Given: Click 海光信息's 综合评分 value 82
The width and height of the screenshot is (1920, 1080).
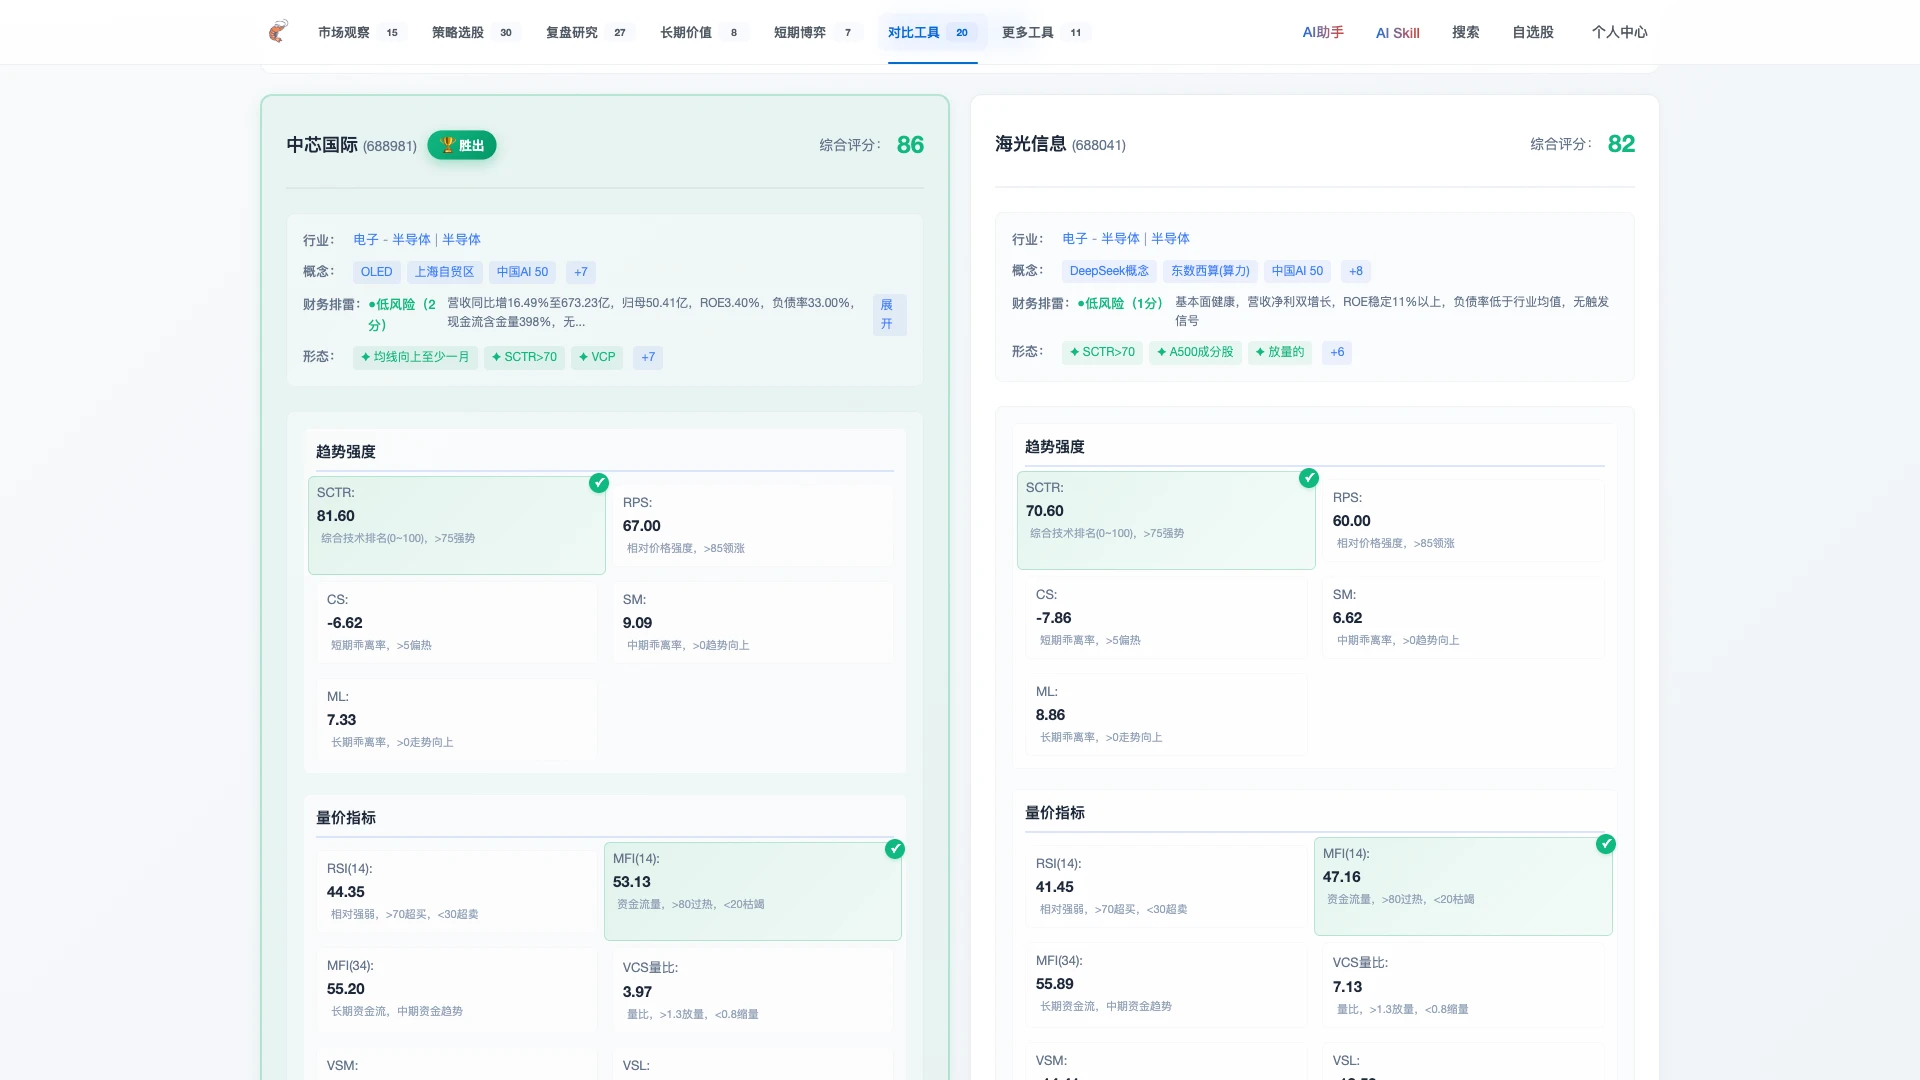Looking at the screenshot, I should [x=1621, y=144].
